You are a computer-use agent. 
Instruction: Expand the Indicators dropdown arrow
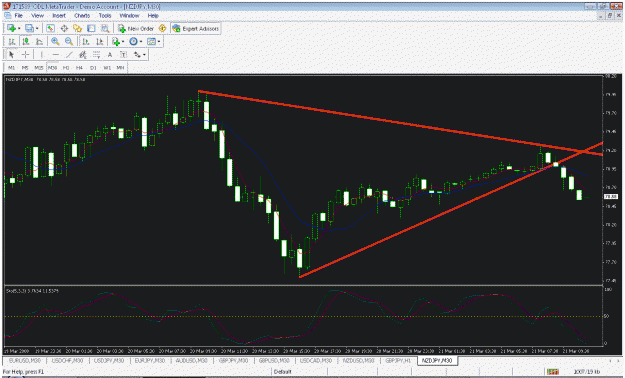tap(123, 42)
